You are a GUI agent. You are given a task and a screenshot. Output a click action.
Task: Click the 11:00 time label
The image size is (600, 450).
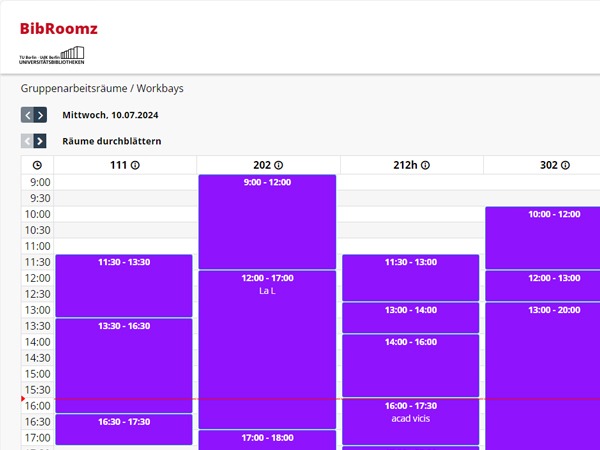coord(38,246)
